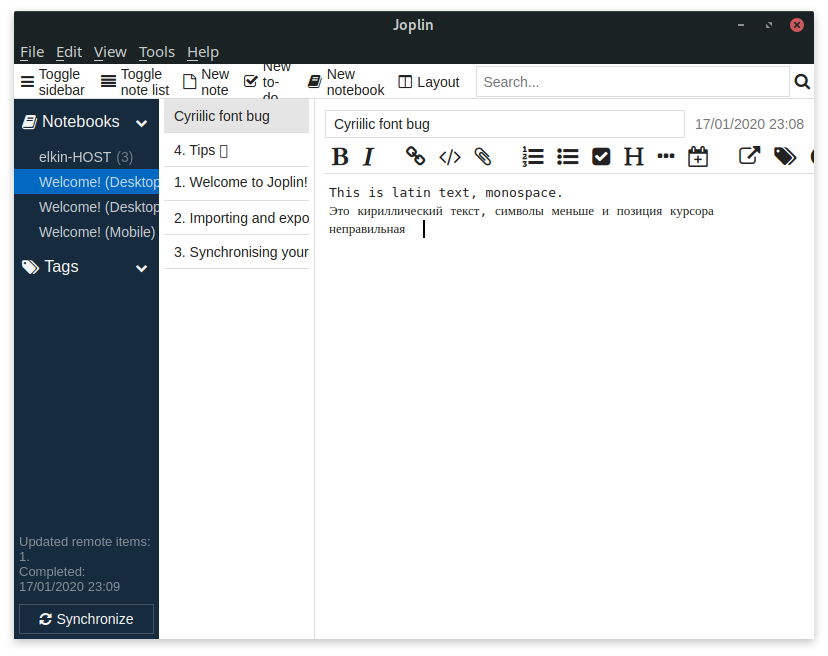Toggle italic formatting
The height and width of the screenshot is (656, 828).
(367, 157)
